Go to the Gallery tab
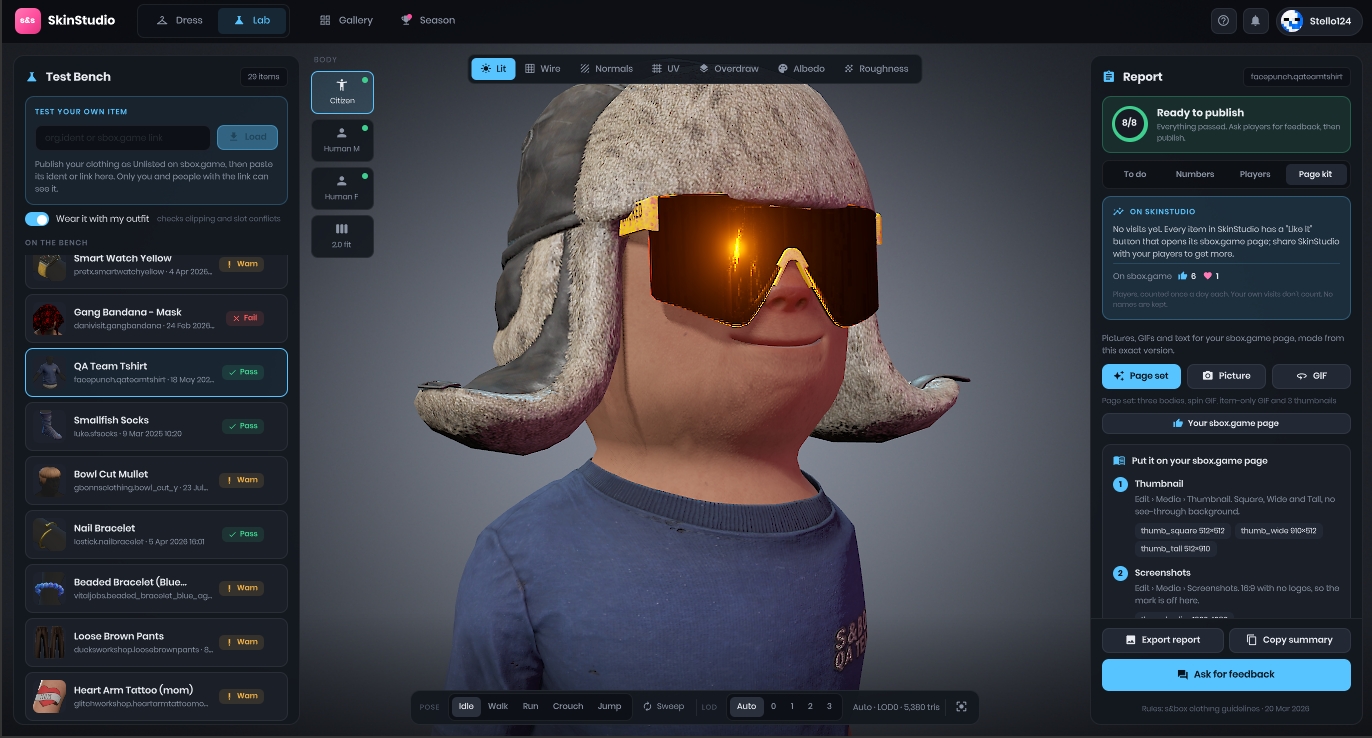Image resolution: width=1372 pixels, height=738 pixels. (x=346, y=20)
